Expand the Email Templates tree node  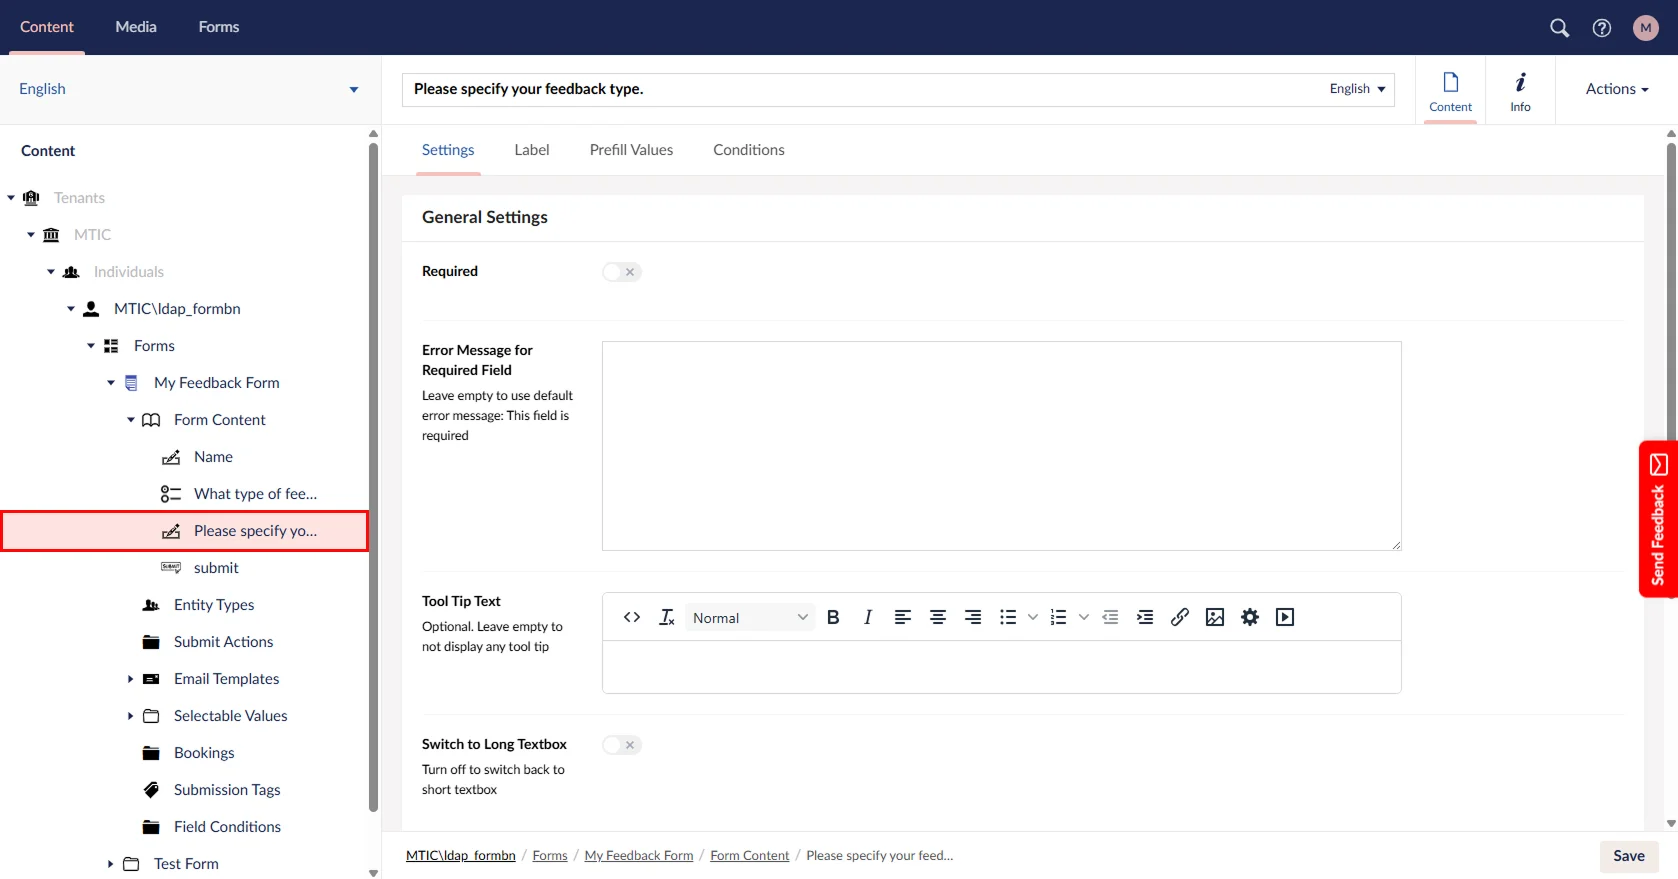tap(130, 679)
